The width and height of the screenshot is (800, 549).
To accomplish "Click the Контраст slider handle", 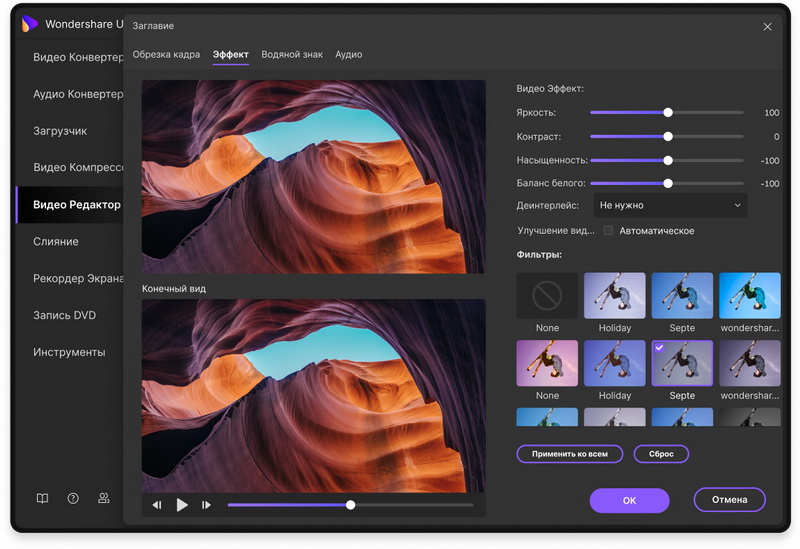I will [x=668, y=136].
